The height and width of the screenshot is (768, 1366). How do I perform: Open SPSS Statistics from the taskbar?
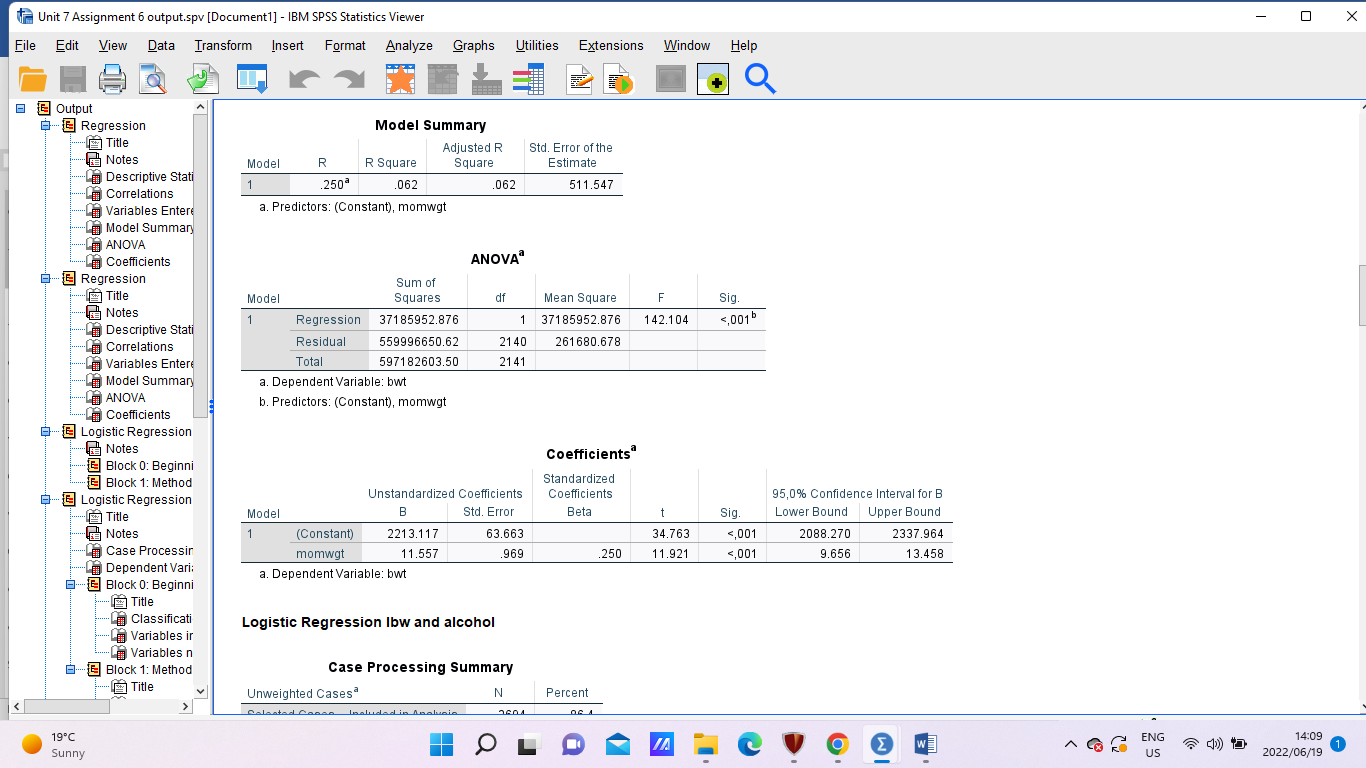pyautogui.click(x=879, y=744)
